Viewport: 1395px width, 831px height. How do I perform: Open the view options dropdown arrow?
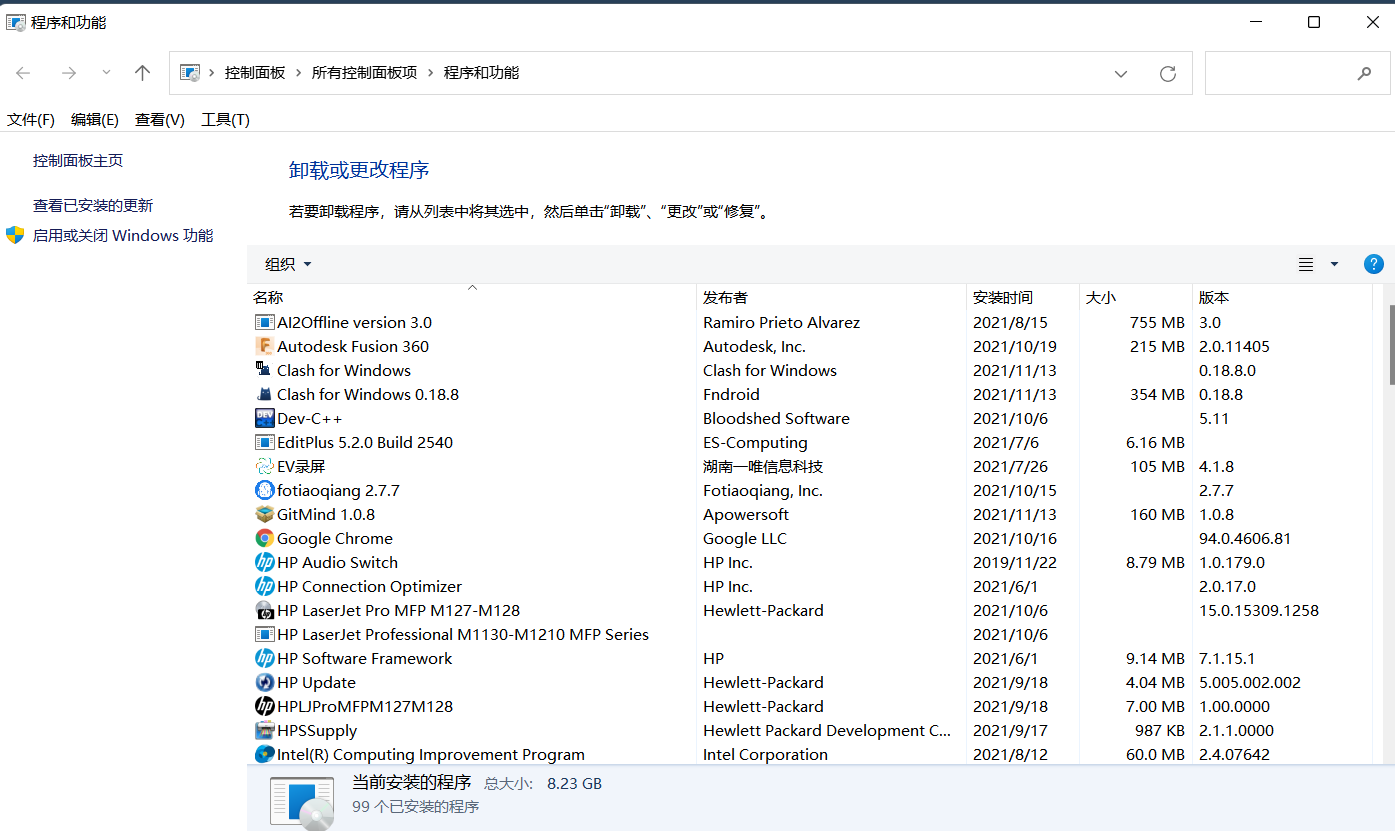(1334, 264)
